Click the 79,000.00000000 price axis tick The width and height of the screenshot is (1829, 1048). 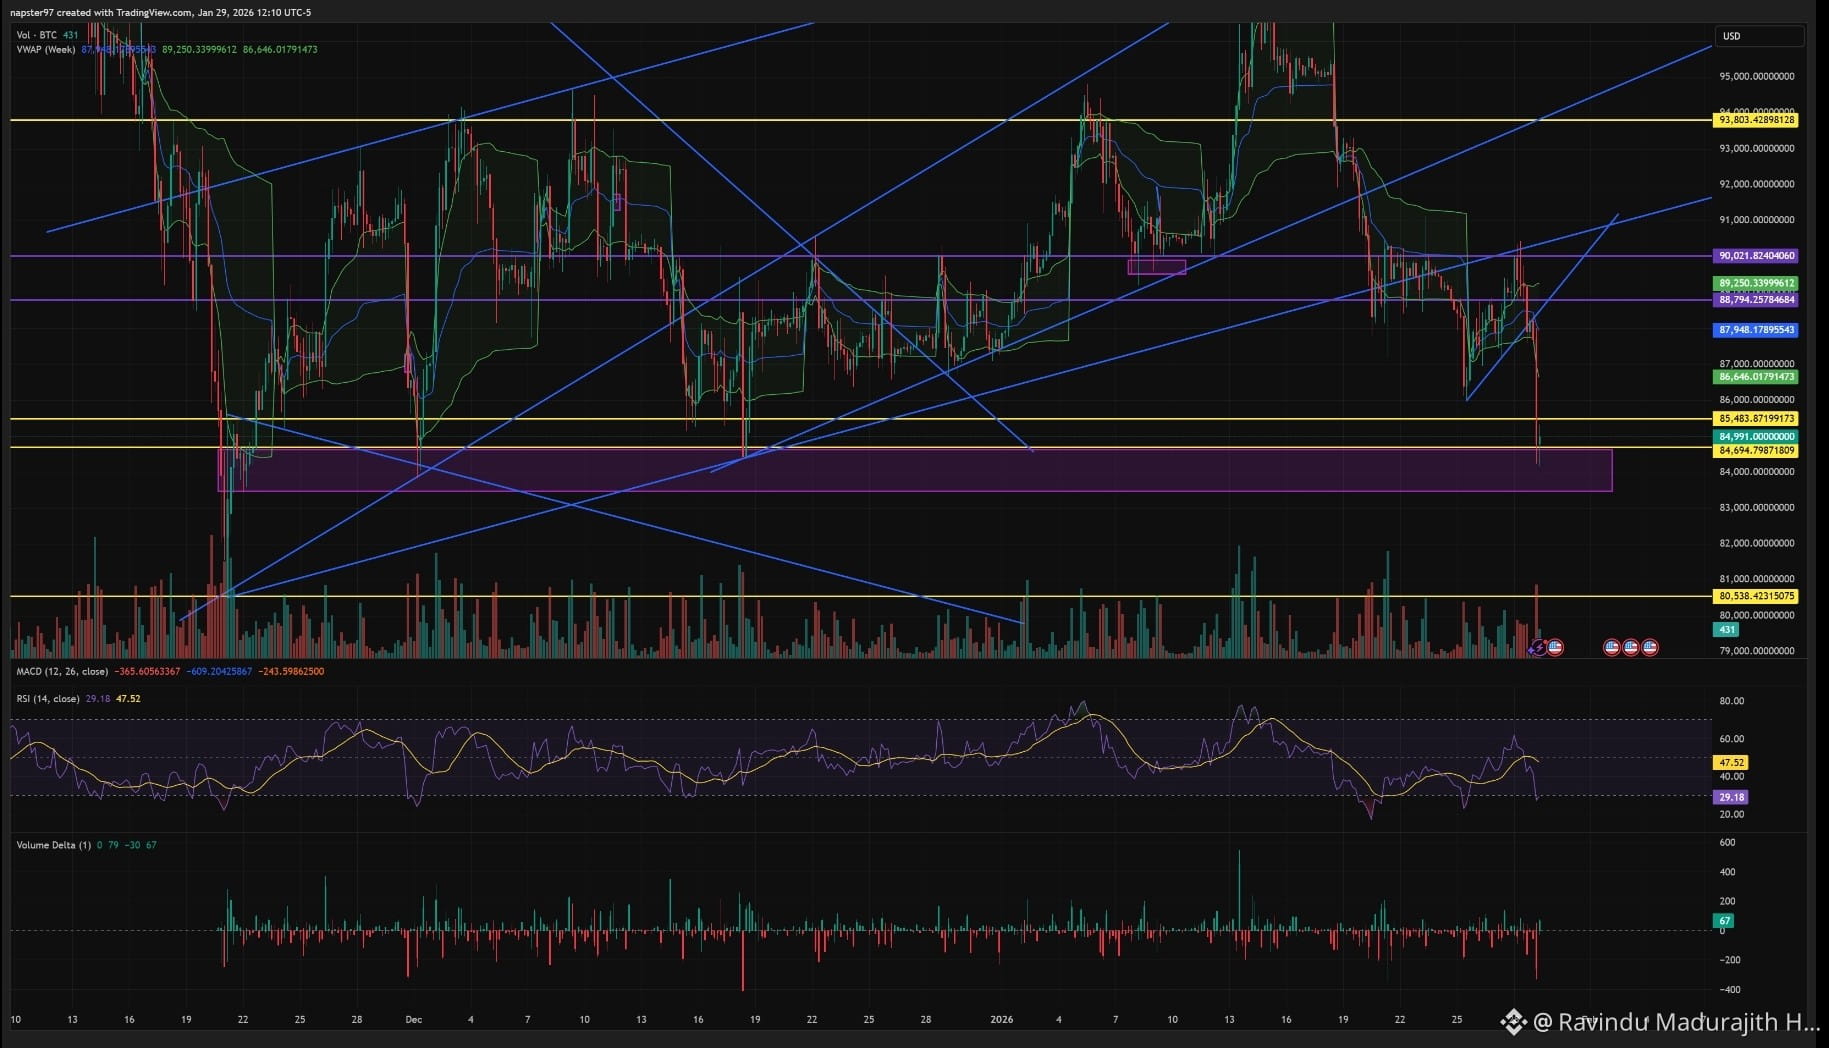point(1757,651)
